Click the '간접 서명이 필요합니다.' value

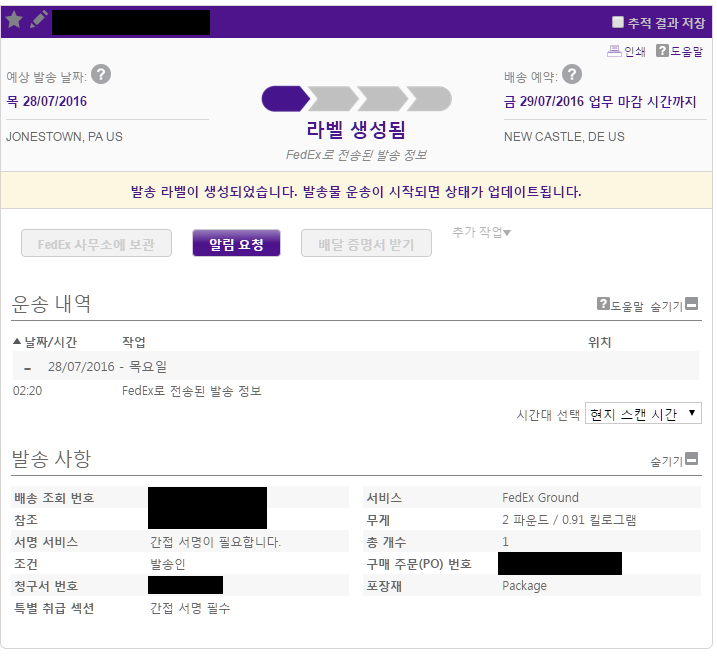point(215,542)
